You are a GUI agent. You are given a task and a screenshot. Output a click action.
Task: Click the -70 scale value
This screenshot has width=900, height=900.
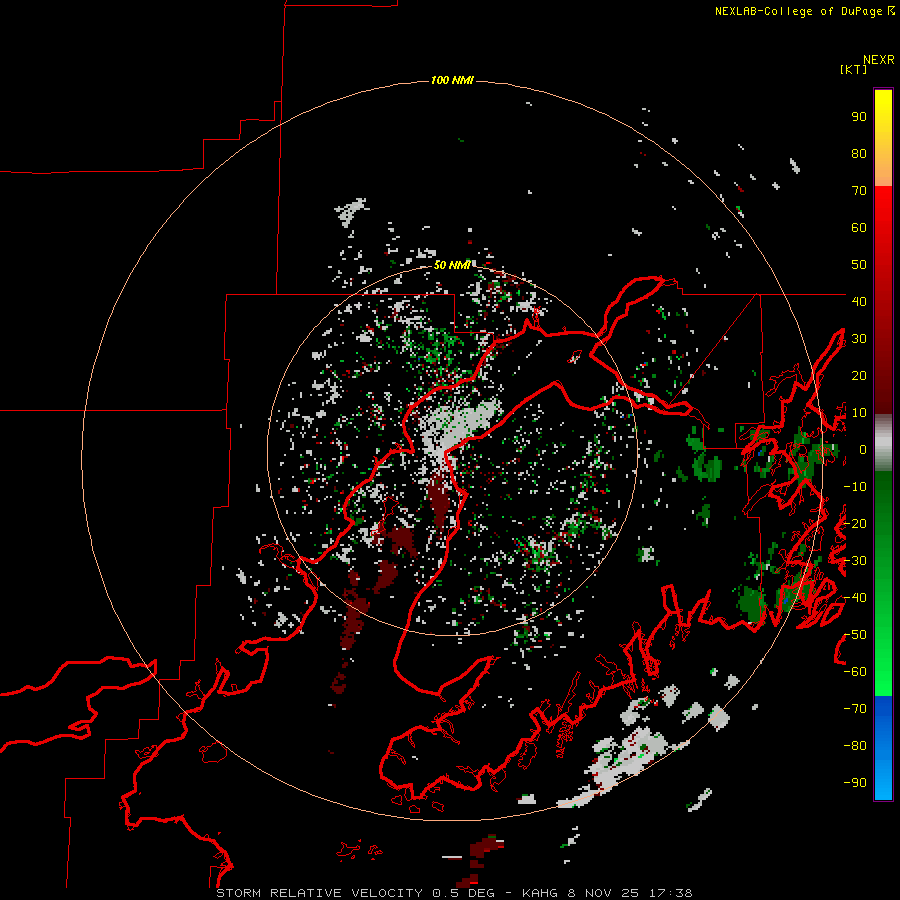[x=855, y=708]
